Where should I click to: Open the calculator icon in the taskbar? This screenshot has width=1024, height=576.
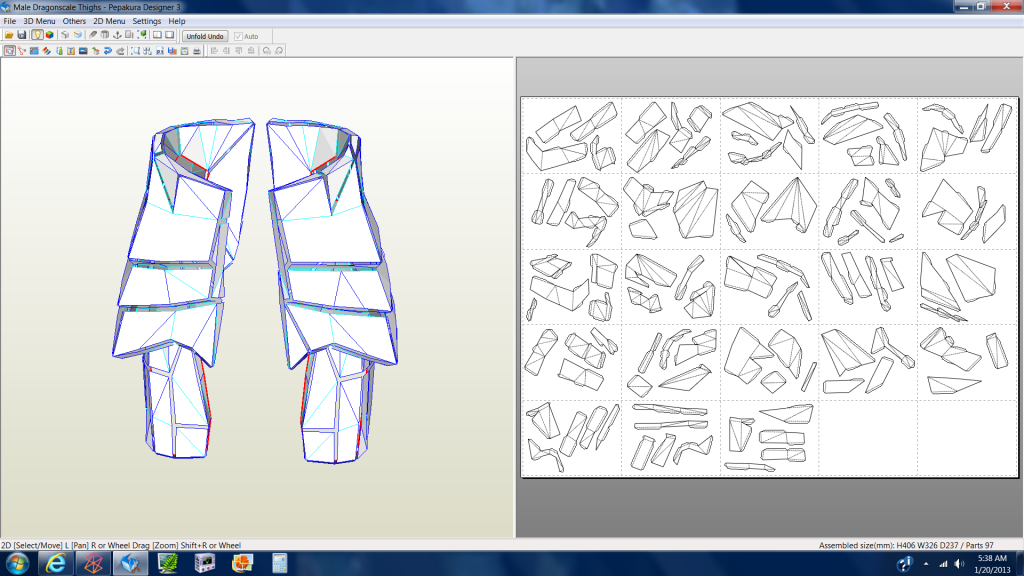[x=280, y=563]
